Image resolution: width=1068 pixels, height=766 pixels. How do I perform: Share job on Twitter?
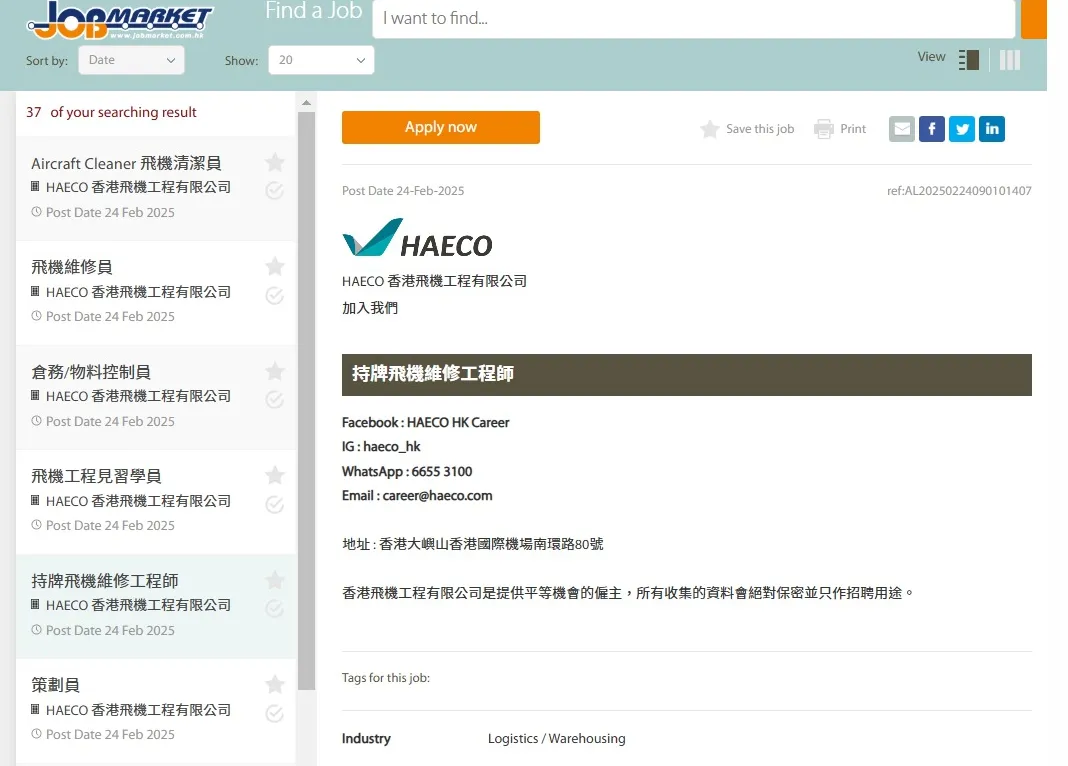pos(962,129)
